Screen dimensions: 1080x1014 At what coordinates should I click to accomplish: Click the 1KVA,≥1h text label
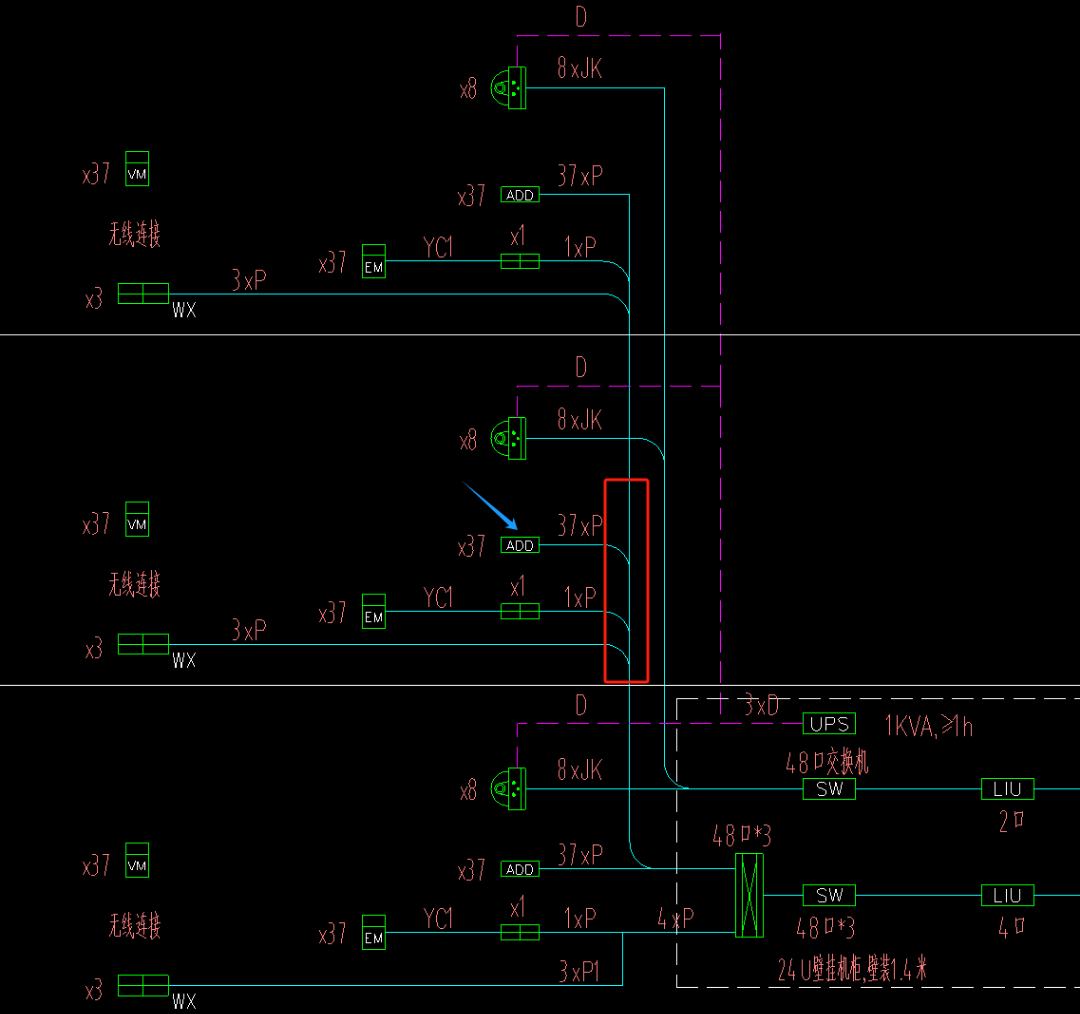pos(928,726)
